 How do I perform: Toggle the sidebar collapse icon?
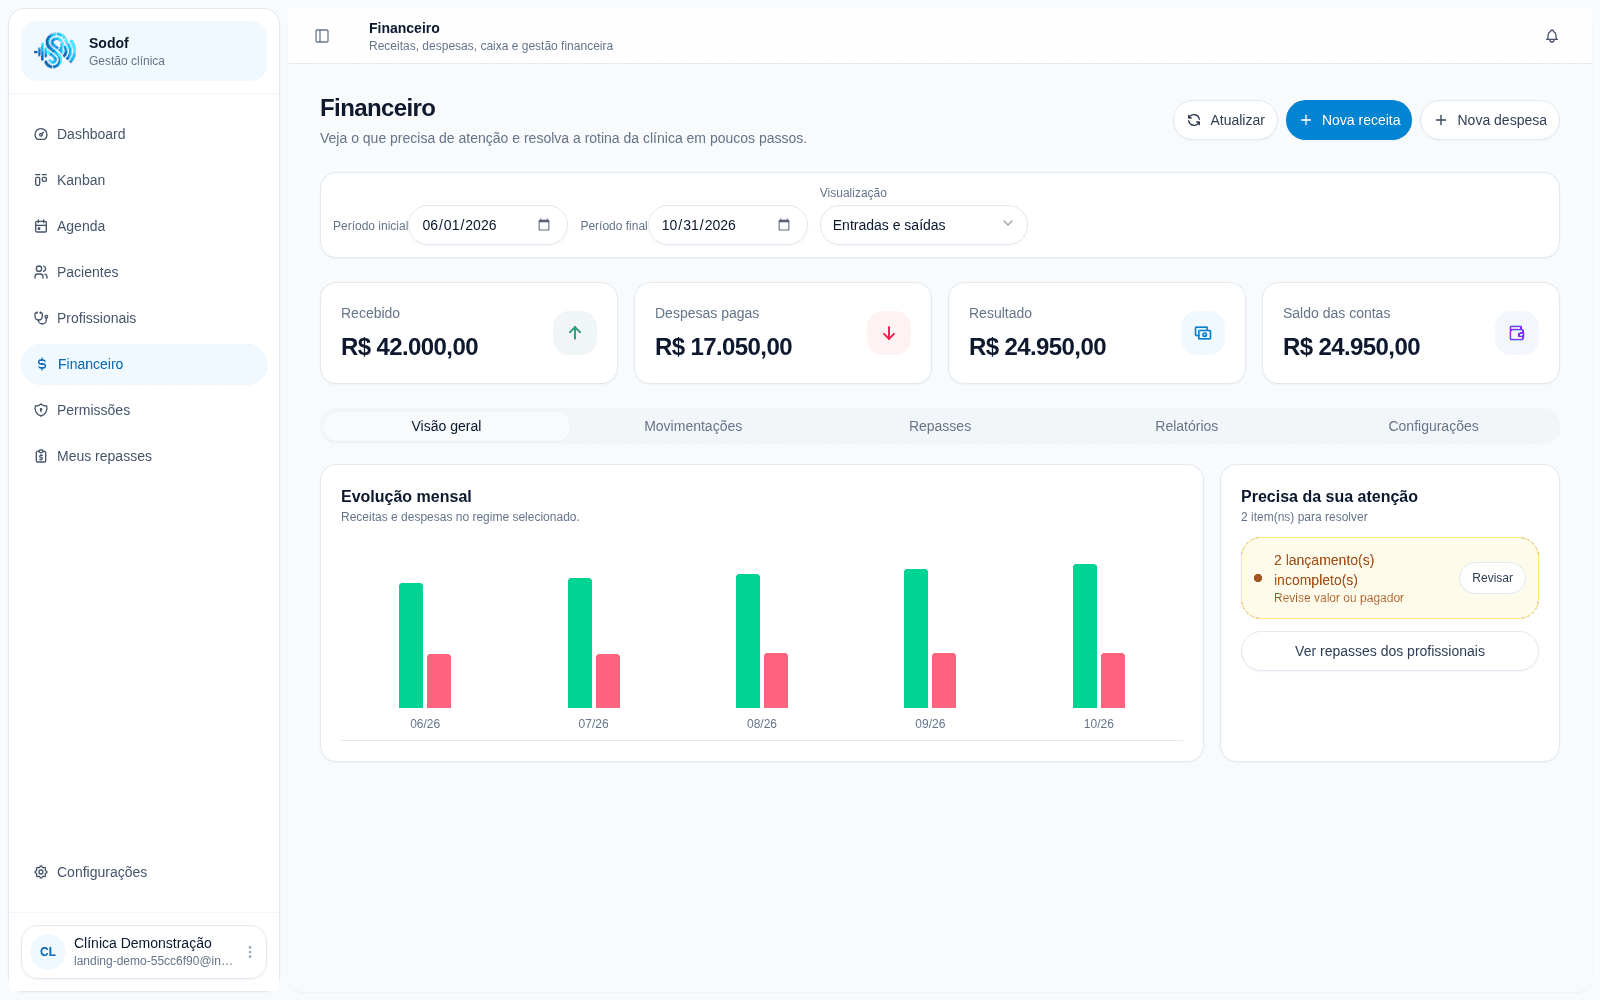(x=322, y=36)
